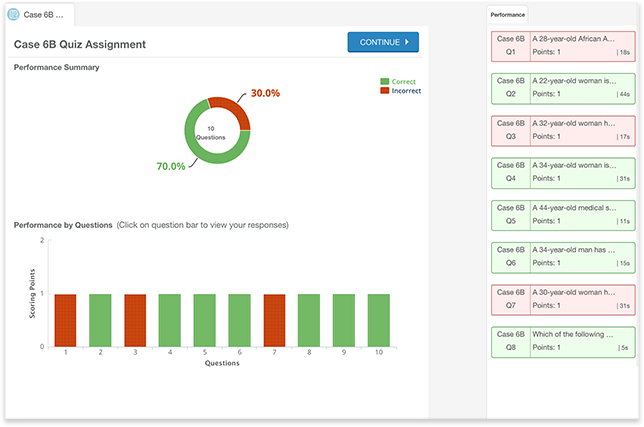Open Q2 22-year-old woman item
The width and height of the screenshot is (644, 427).
[x=563, y=88]
